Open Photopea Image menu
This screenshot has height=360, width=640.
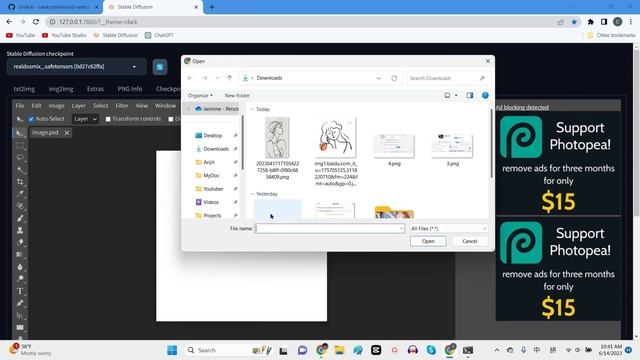(56, 106)
